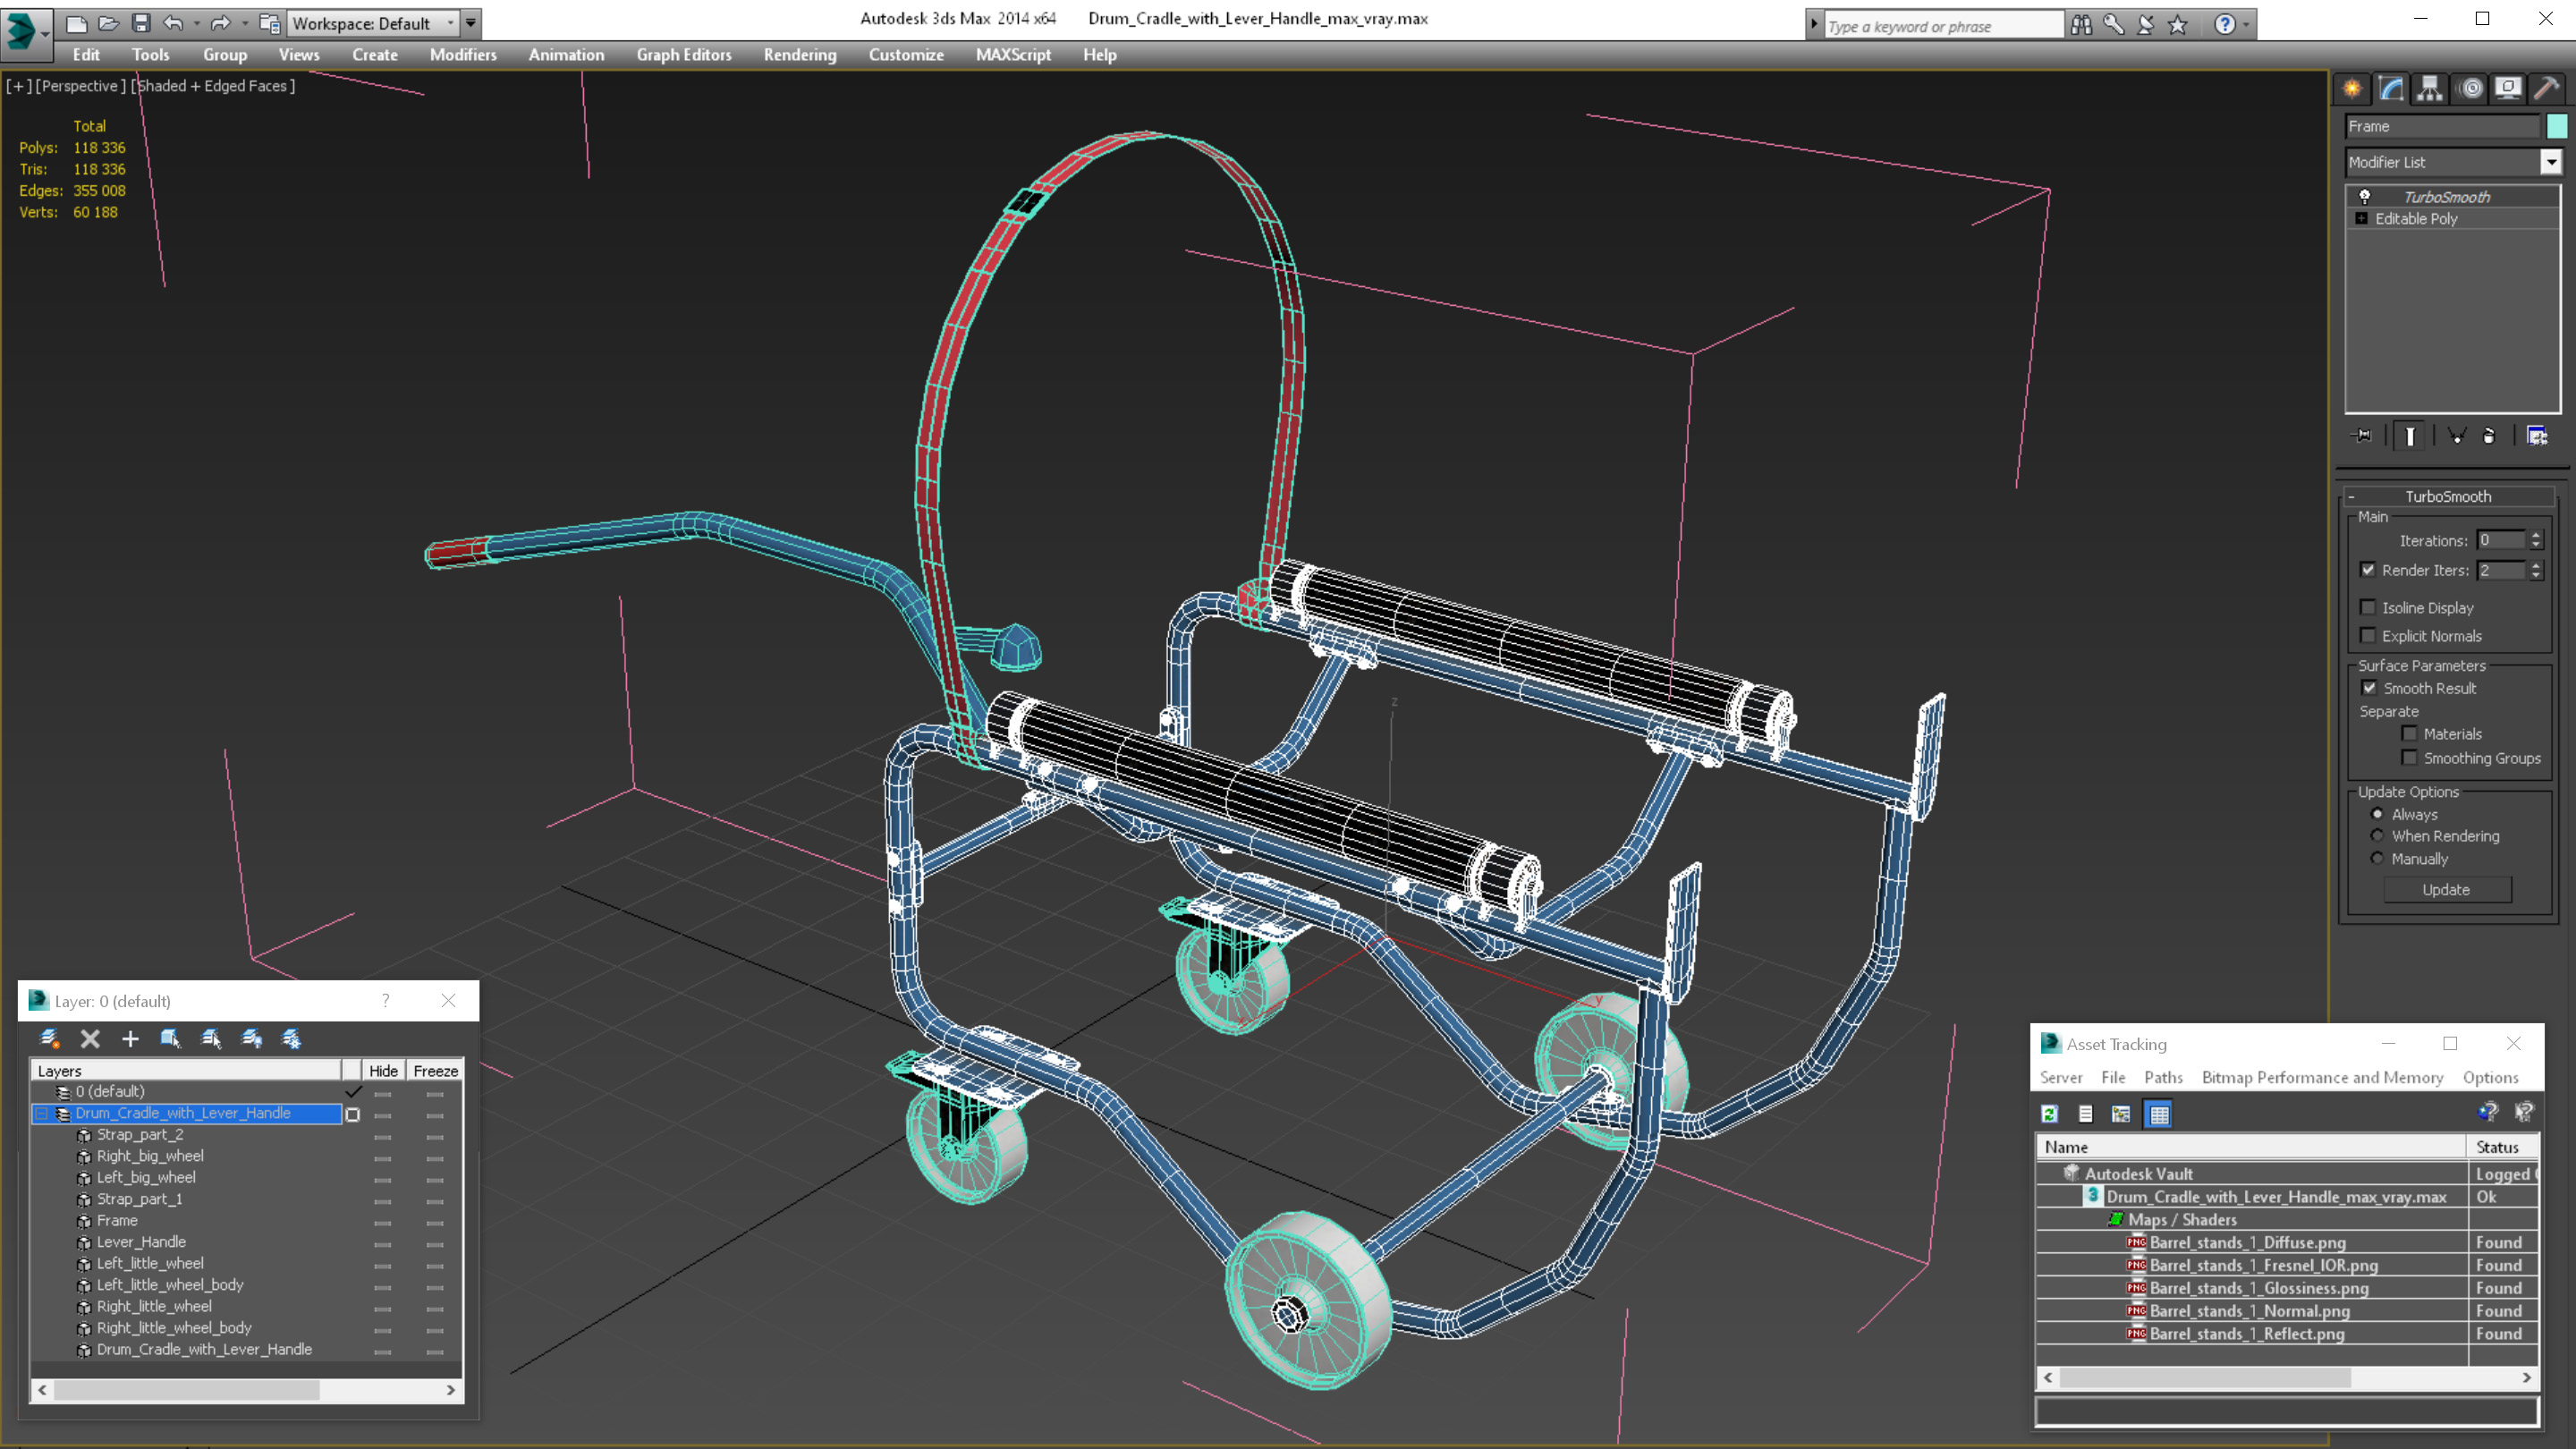Select When Rendering update option
The image size is (2576, 1449).
click(x=2378, y=836)
